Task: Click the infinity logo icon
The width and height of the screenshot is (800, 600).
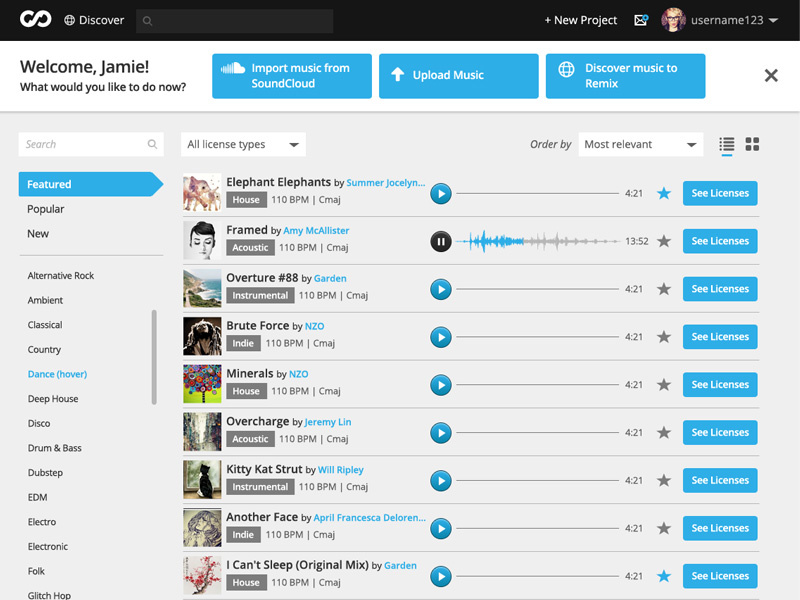Action: [x=34, y=19]
